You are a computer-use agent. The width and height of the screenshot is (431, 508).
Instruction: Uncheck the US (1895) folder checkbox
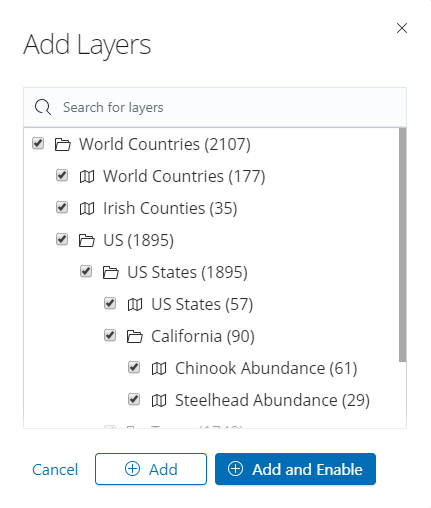pyautogui.click(x=62, y=240)
